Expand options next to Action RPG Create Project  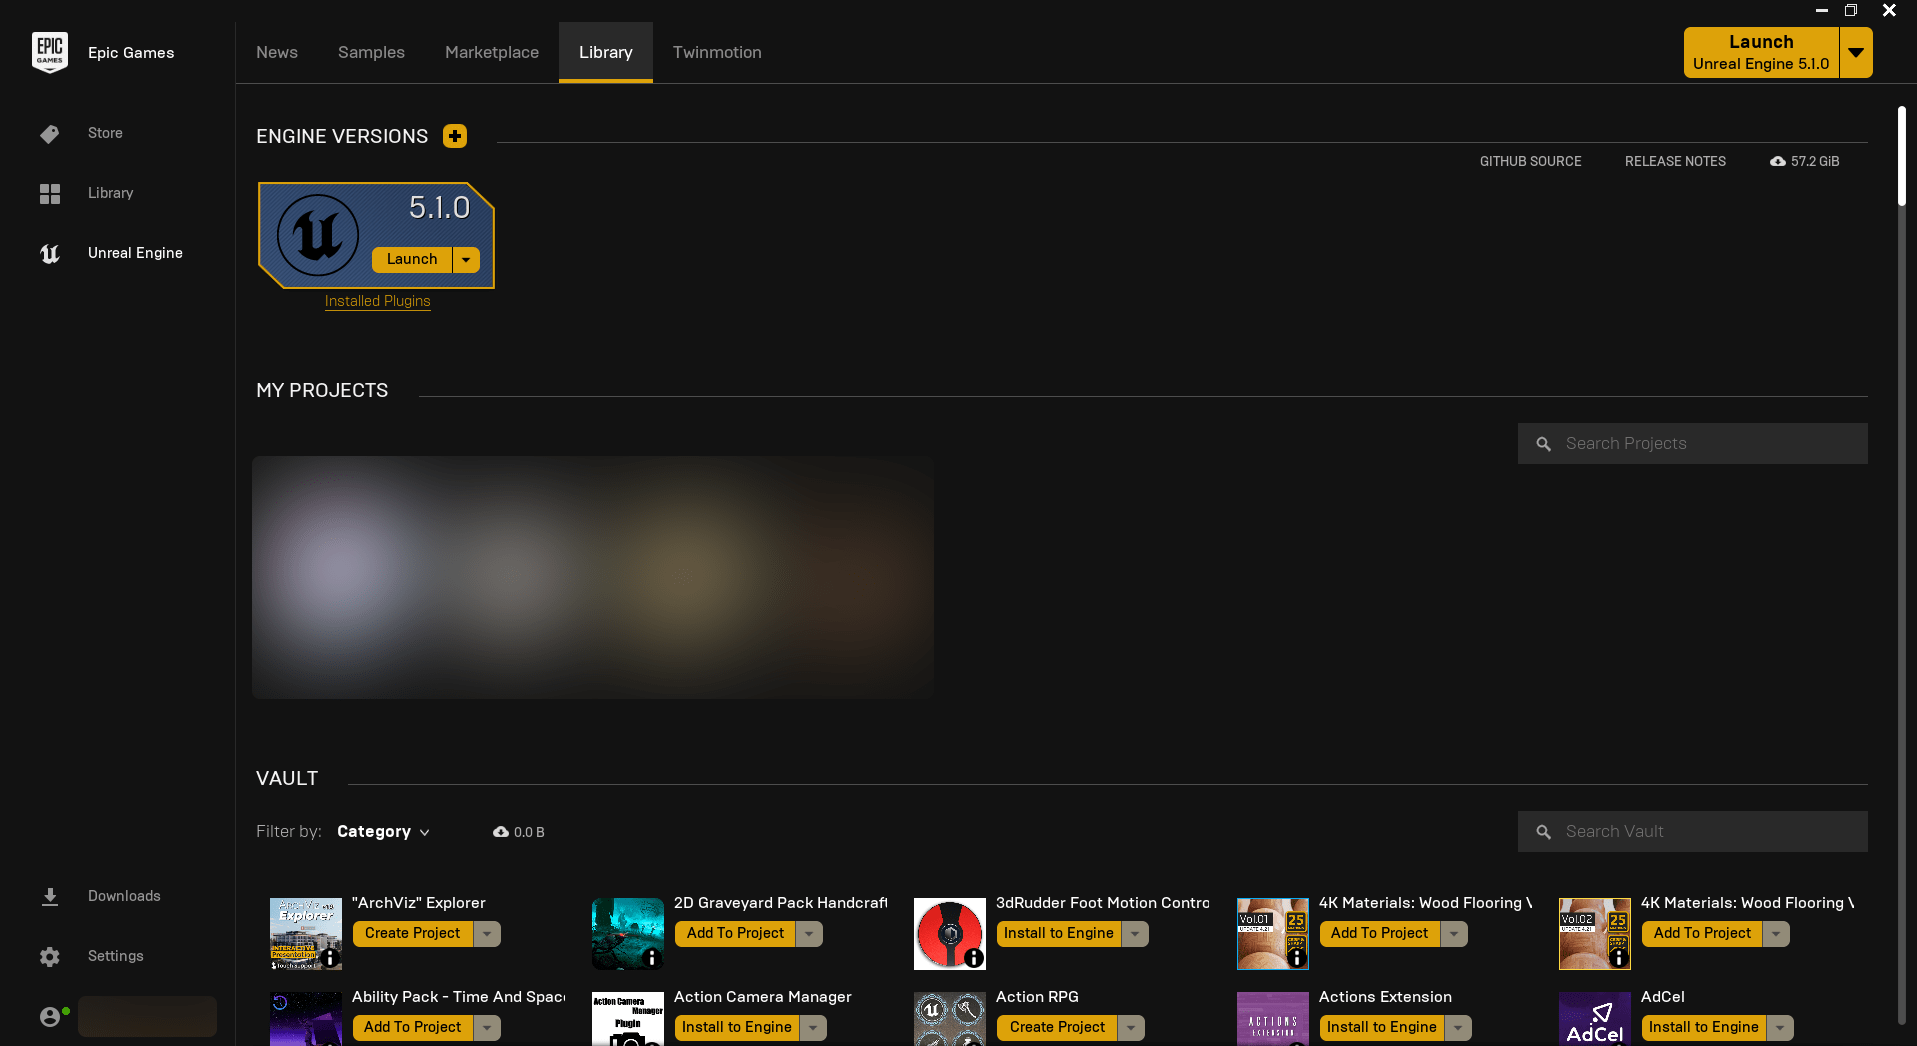[x=1131, y=1028]
